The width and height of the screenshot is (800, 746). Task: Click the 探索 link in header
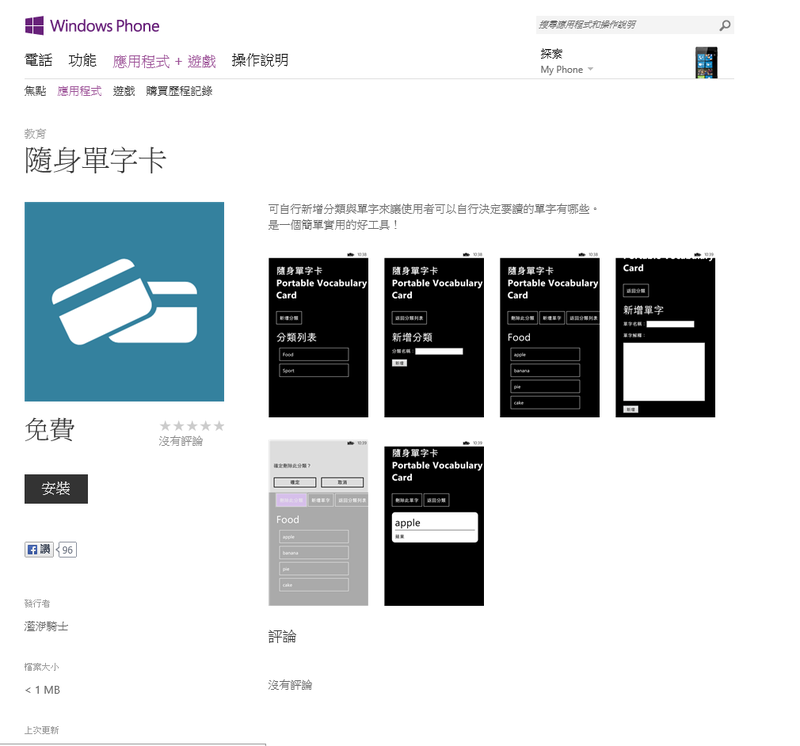pos(552,54)
